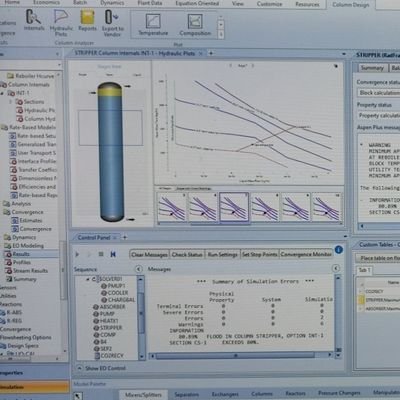
Task: Add a new tab next to Control Panel
Action: [x=125, y=237]
